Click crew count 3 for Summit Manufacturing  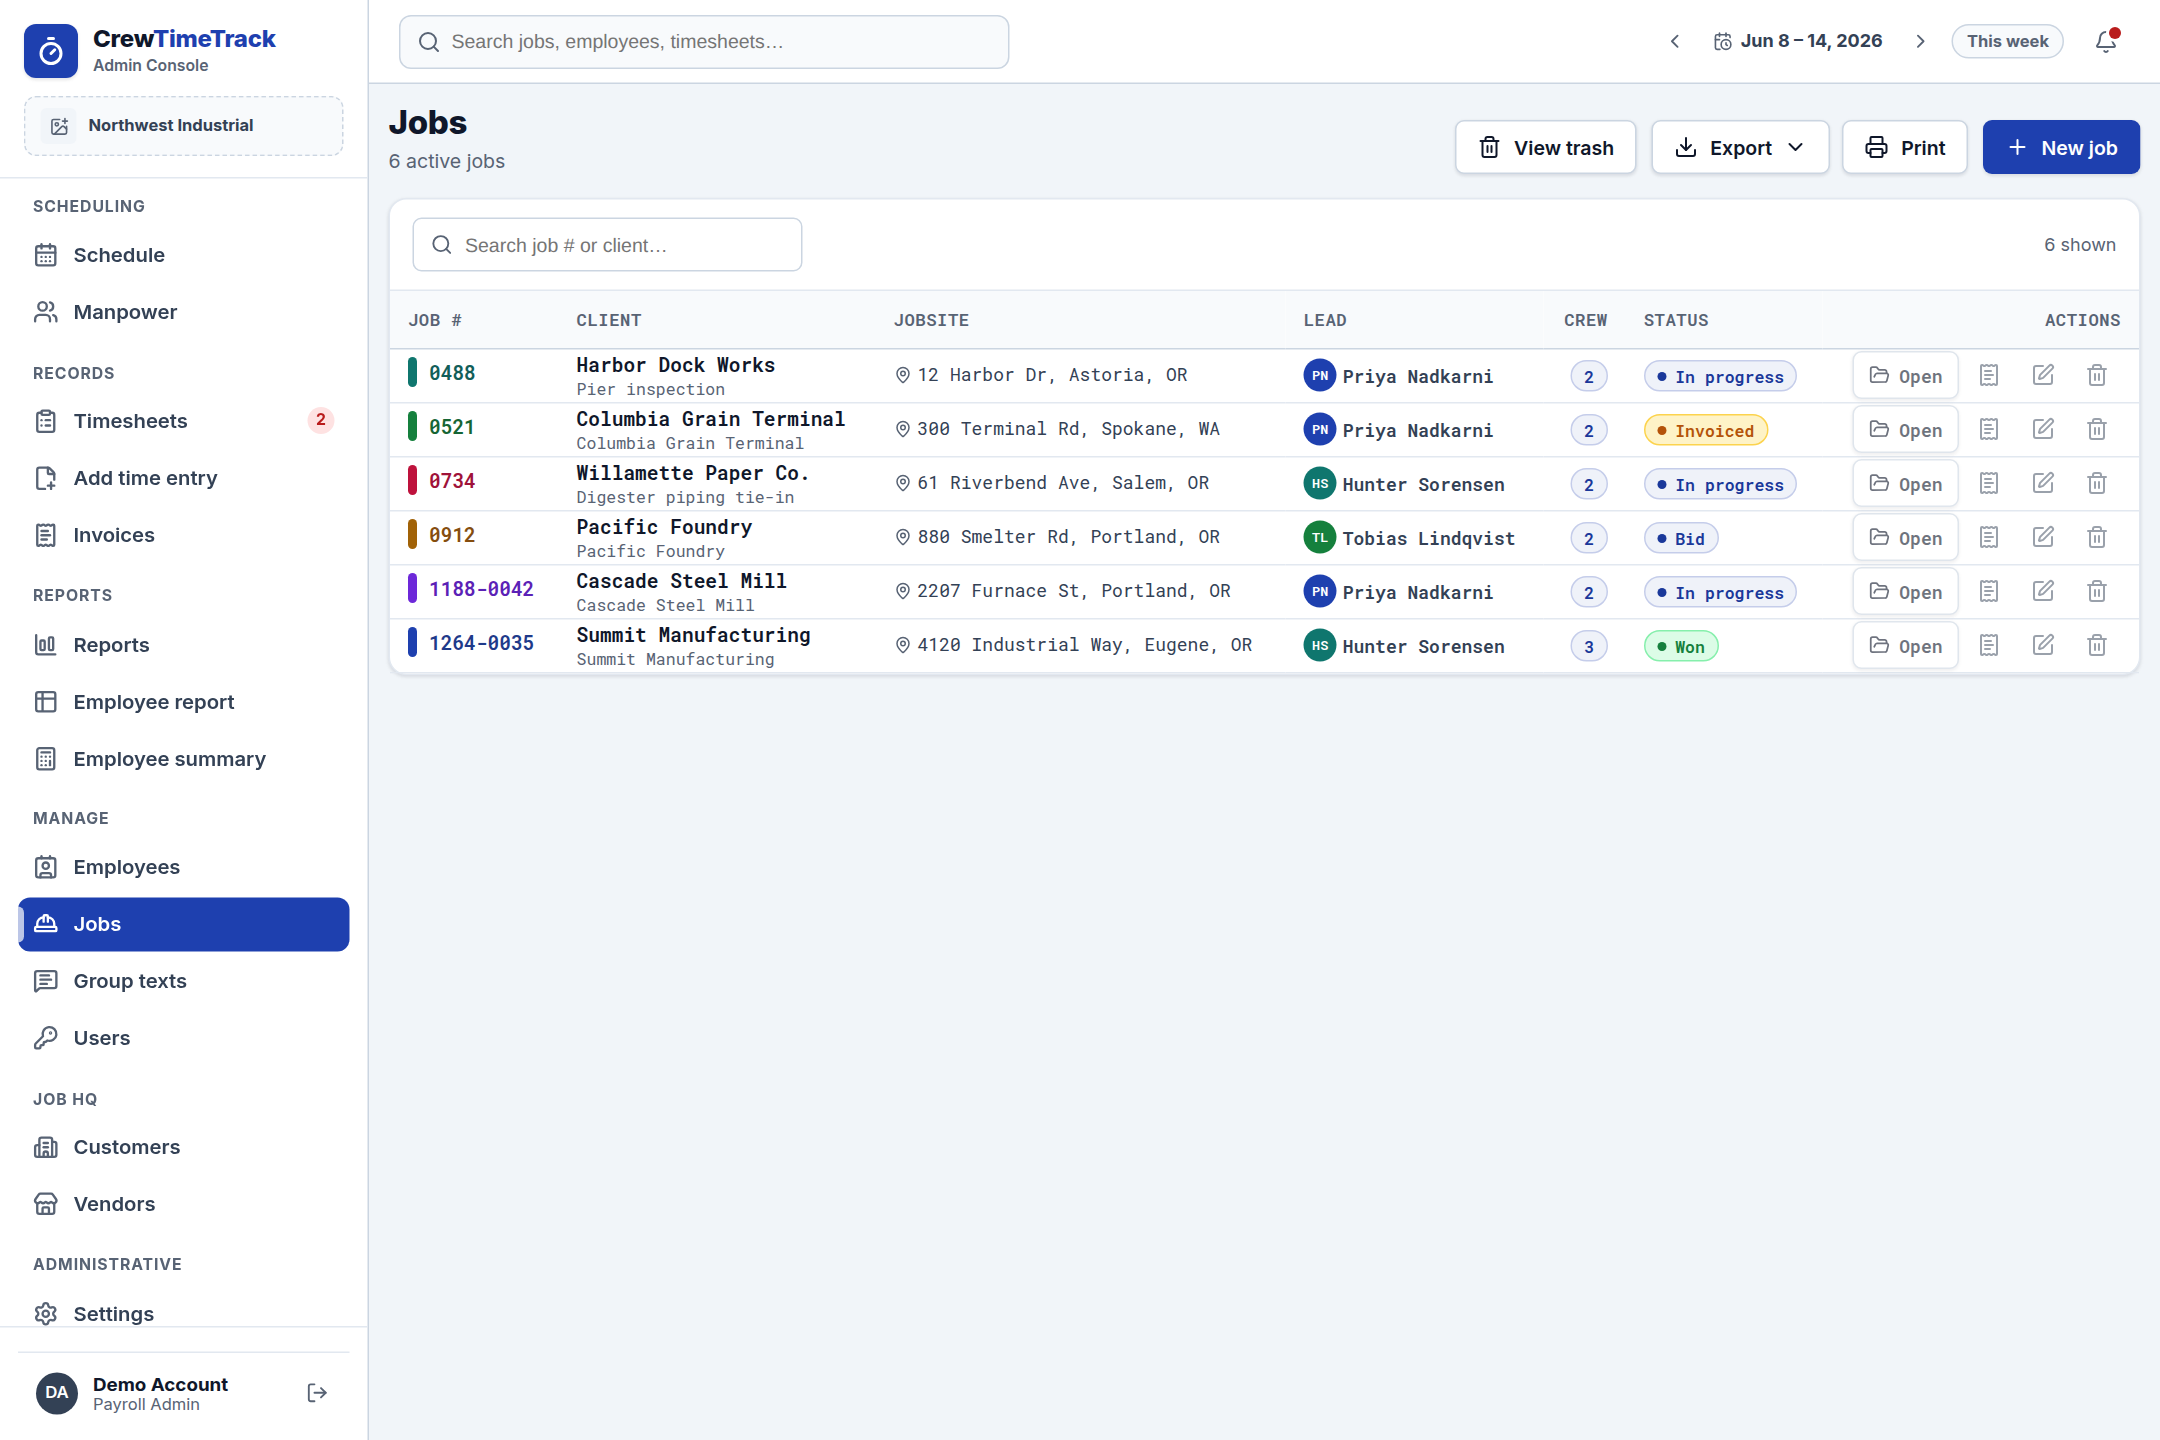1589,646
